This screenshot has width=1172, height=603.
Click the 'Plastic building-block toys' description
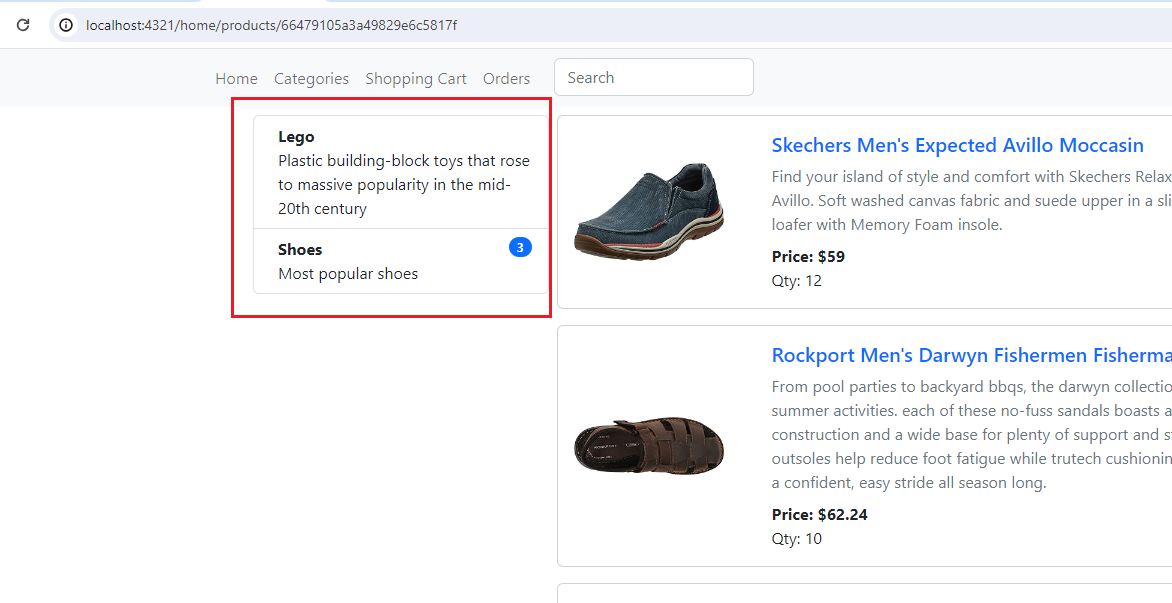coord(404,185)
